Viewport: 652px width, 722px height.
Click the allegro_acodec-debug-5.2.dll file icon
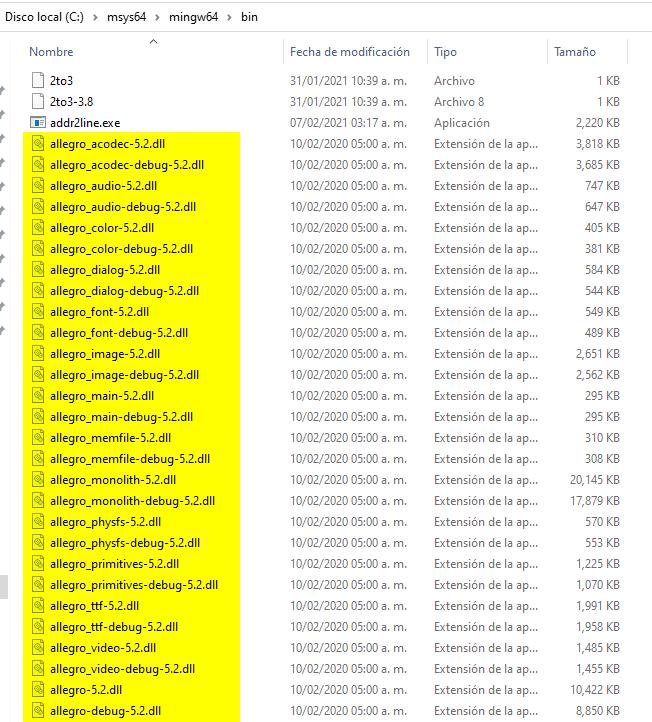pos(38,165)
